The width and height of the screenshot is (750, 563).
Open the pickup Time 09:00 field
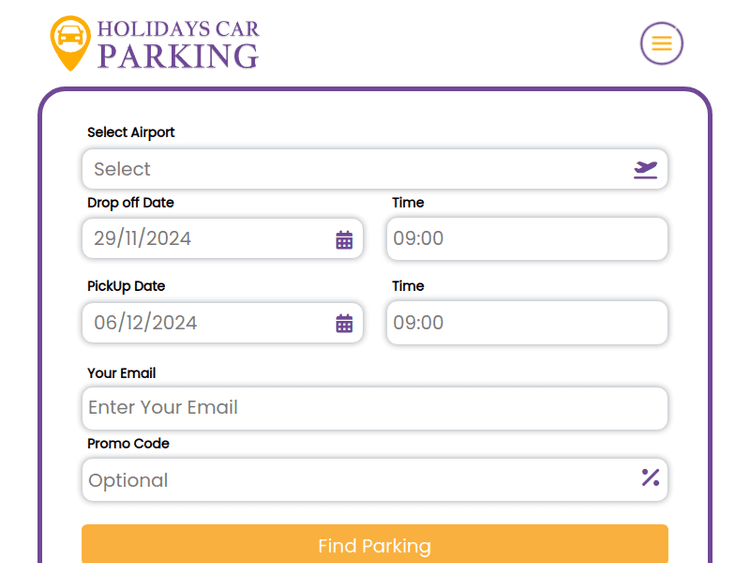[x=527, y=322]
